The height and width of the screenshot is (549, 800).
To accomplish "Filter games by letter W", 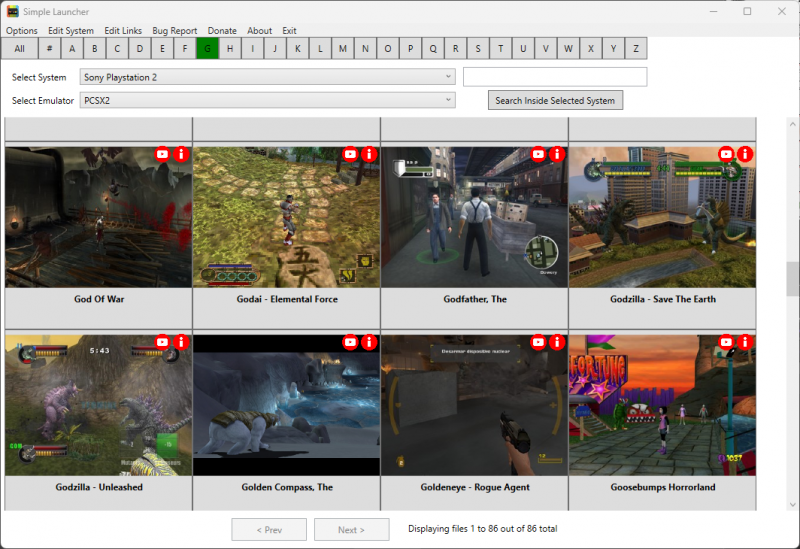I will point(568,48).
